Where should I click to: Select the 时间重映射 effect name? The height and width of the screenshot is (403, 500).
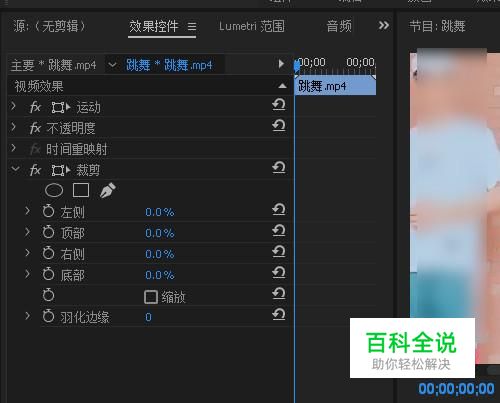tap(77, 149)
